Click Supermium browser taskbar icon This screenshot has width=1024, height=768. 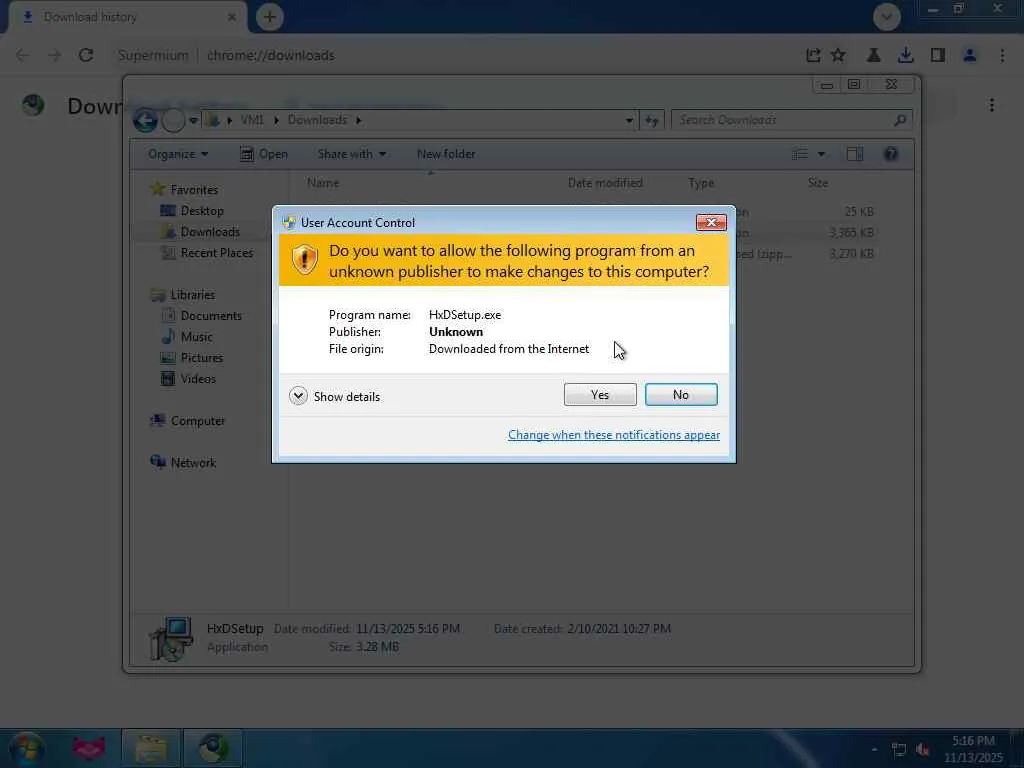(213, 748)
